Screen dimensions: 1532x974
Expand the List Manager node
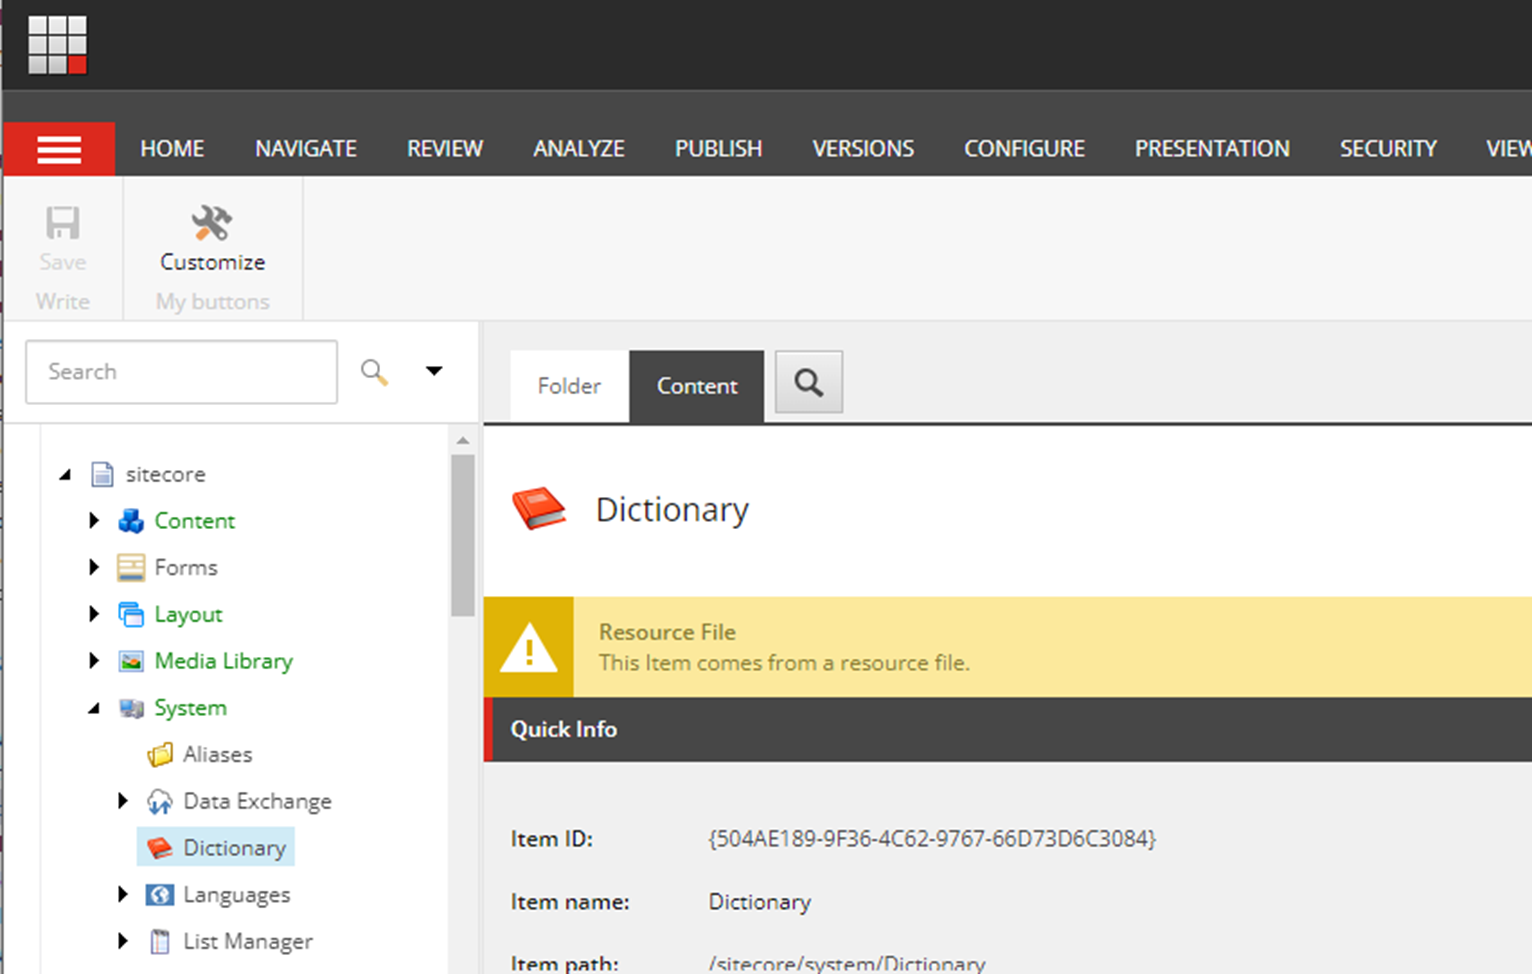[x=123, y=940]
